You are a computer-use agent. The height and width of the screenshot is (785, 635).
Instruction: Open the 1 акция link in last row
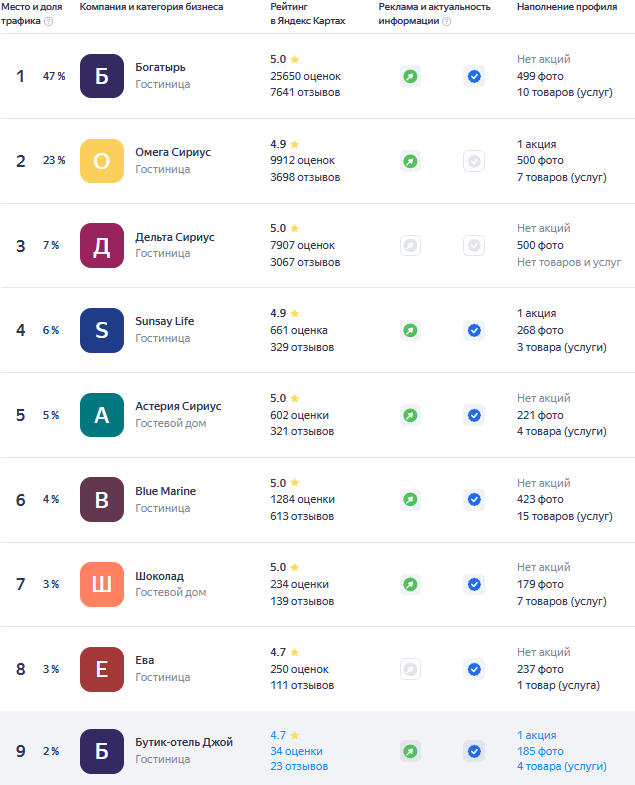tap(536, 735)
